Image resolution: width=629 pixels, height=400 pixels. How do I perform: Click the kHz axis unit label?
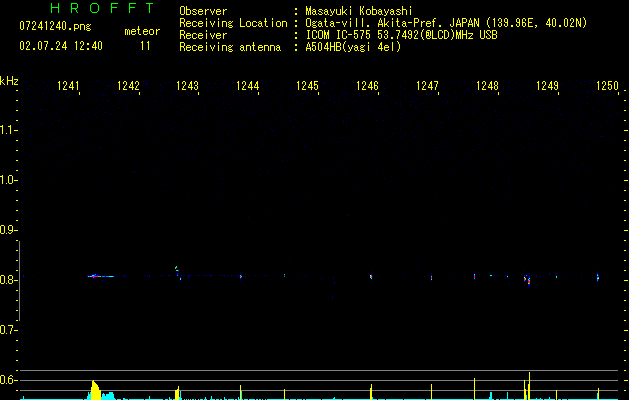[9, 81]
